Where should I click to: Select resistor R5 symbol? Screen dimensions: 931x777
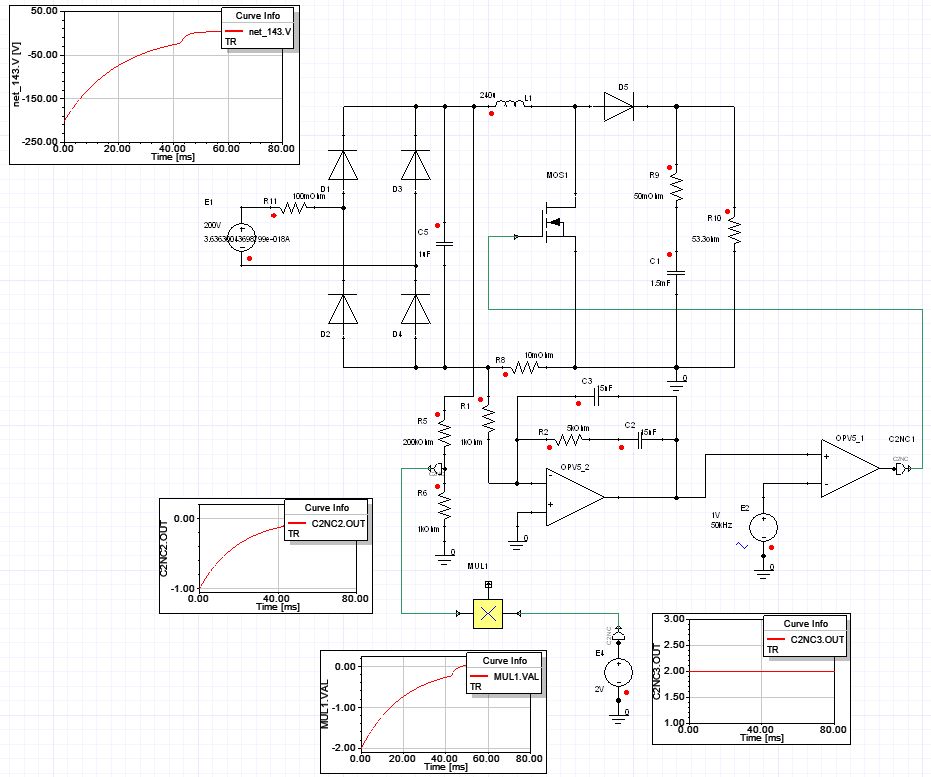(x=445, y=435)
